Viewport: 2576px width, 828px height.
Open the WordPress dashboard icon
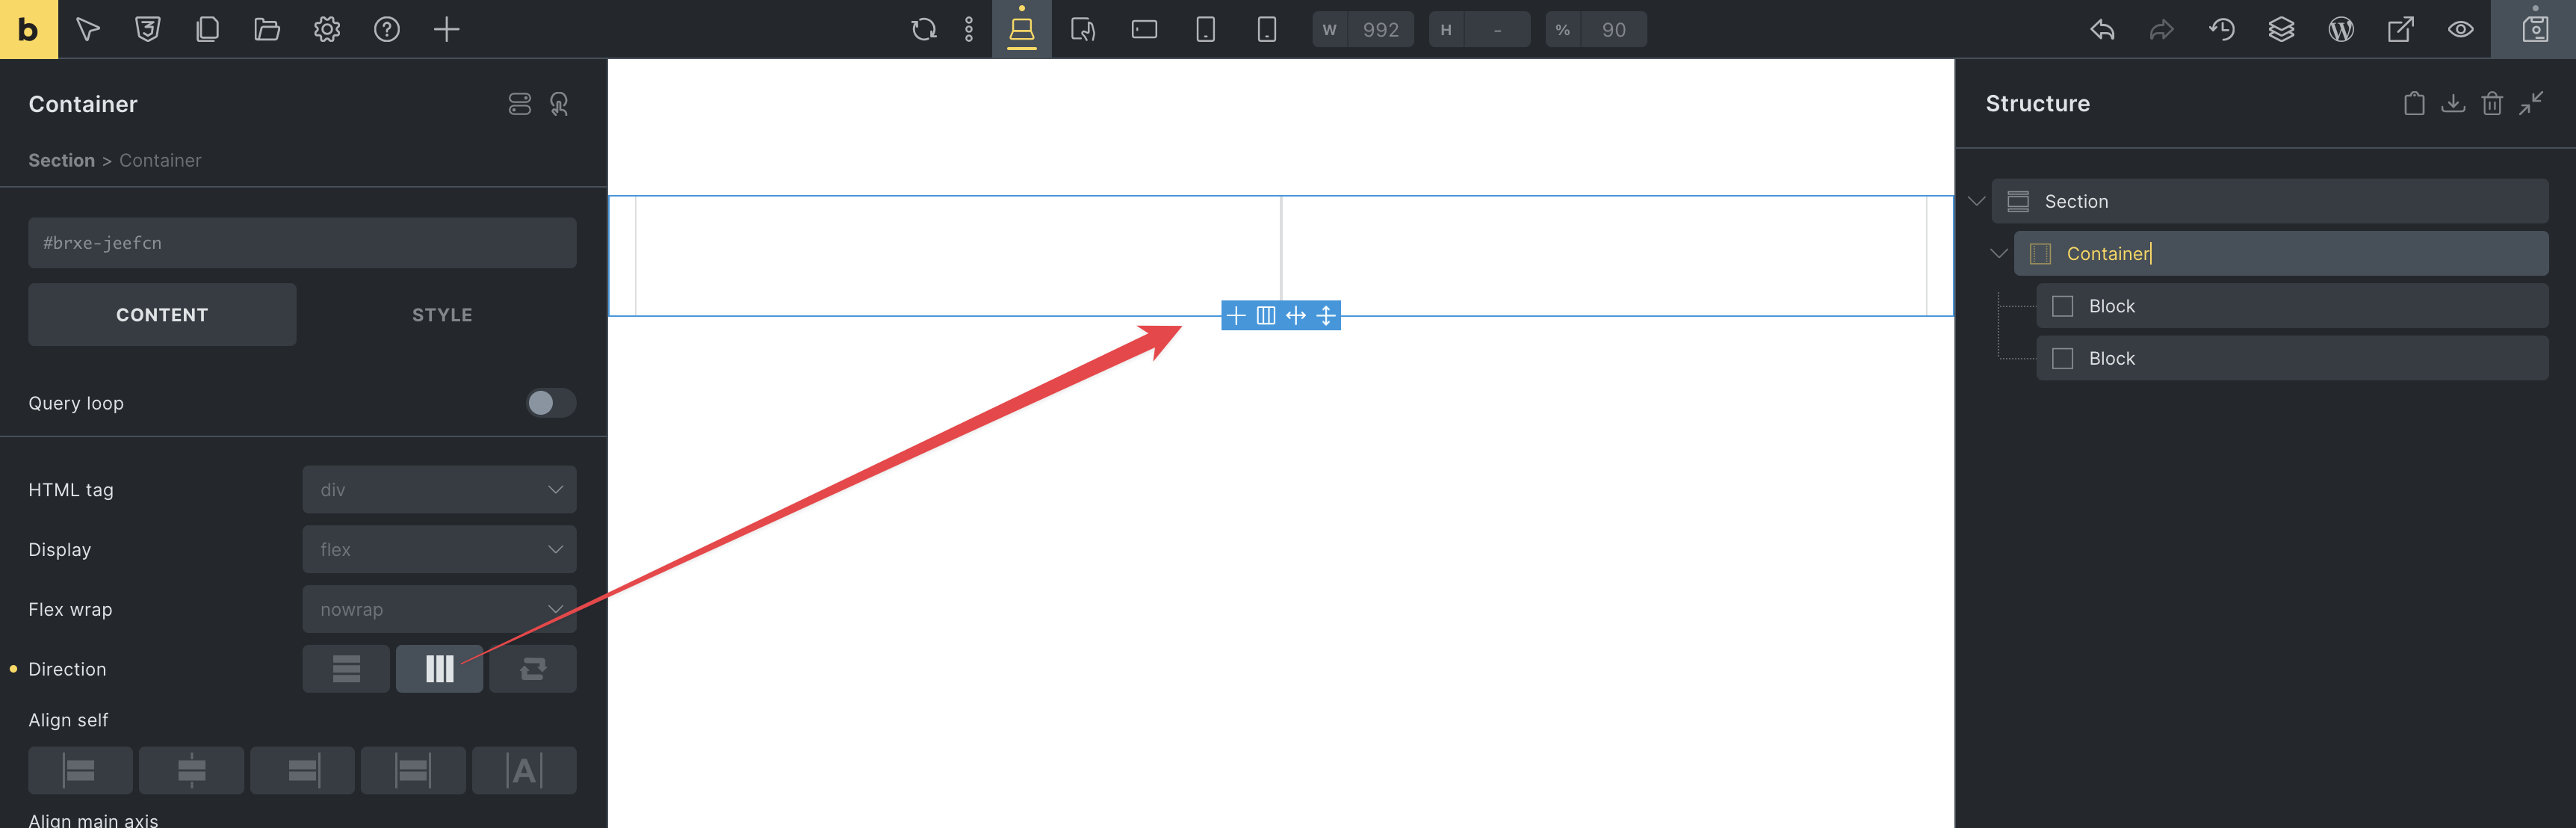point(2341,29)
